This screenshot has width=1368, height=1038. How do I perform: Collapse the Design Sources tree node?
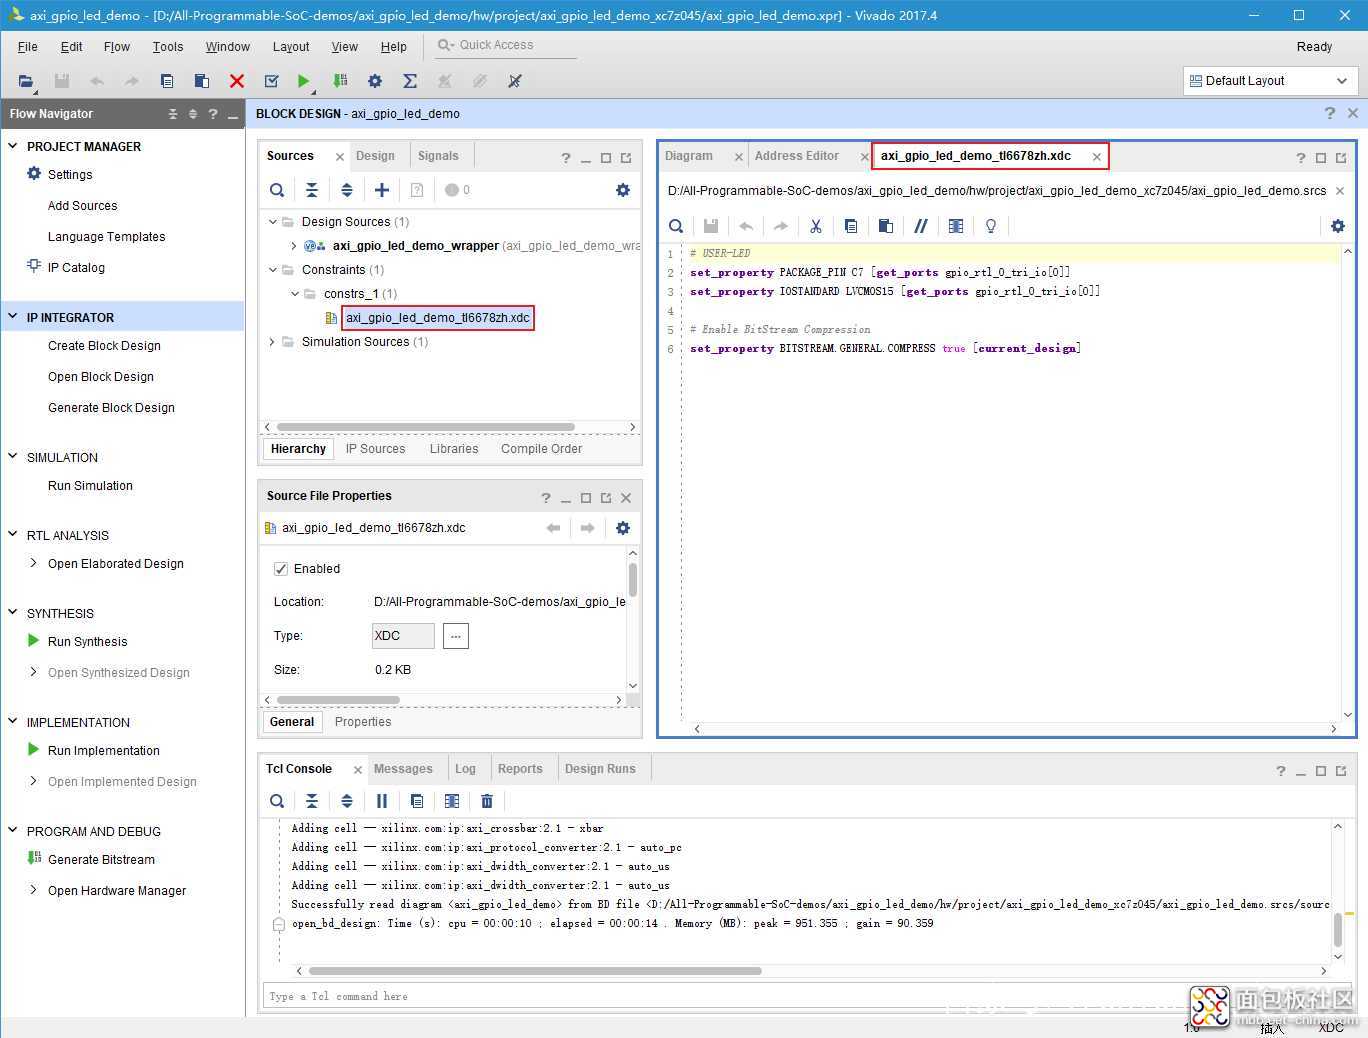[x=273, y=222]
